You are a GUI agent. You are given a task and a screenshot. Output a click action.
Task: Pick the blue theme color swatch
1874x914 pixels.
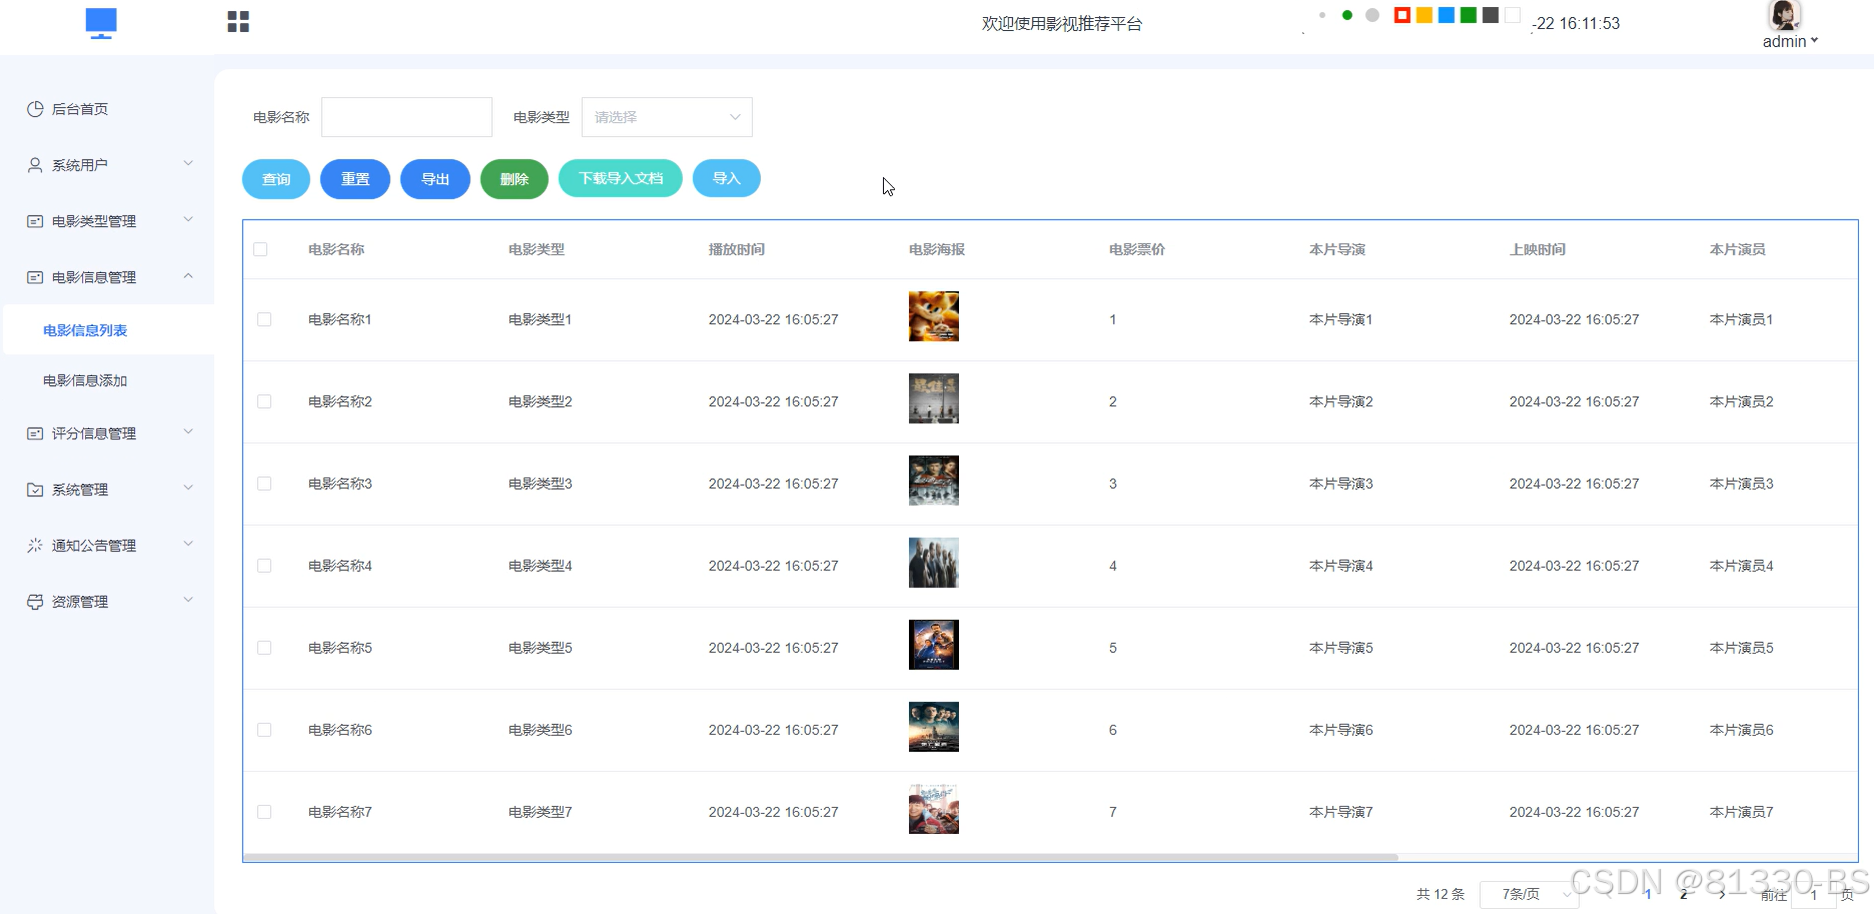point(1446,15)
